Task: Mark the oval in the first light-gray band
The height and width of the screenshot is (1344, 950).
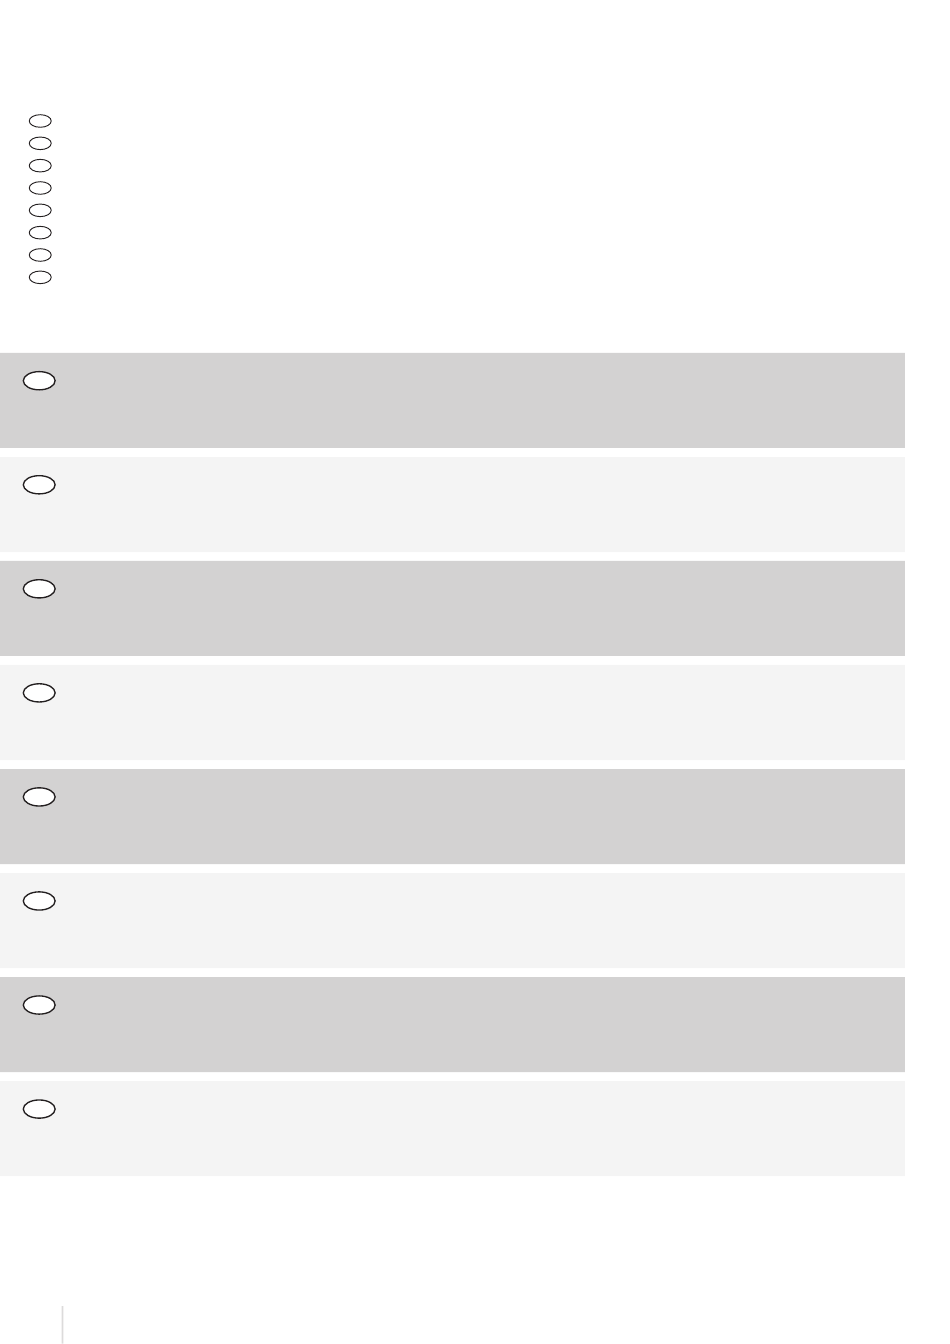Action: click(x=39, y=485)
